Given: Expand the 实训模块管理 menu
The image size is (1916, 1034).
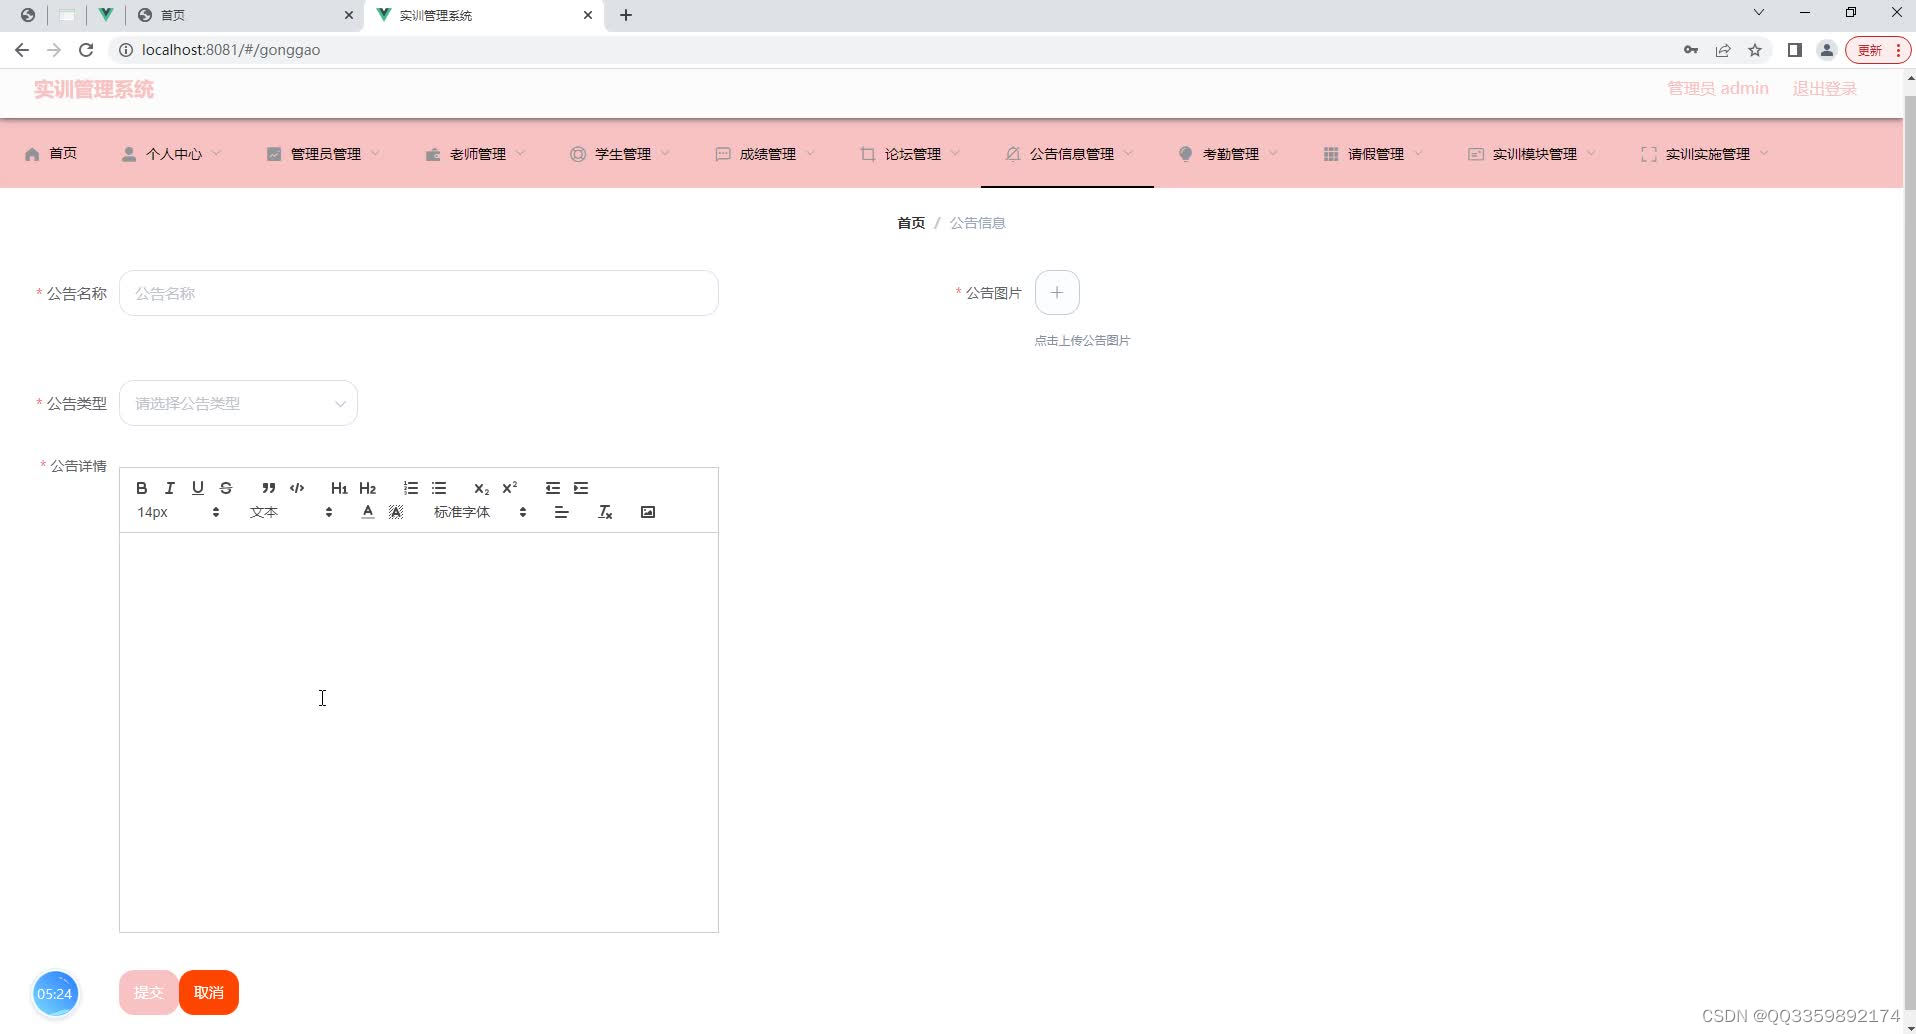Looking at the screenshot, I should [x=1533, y=153].
